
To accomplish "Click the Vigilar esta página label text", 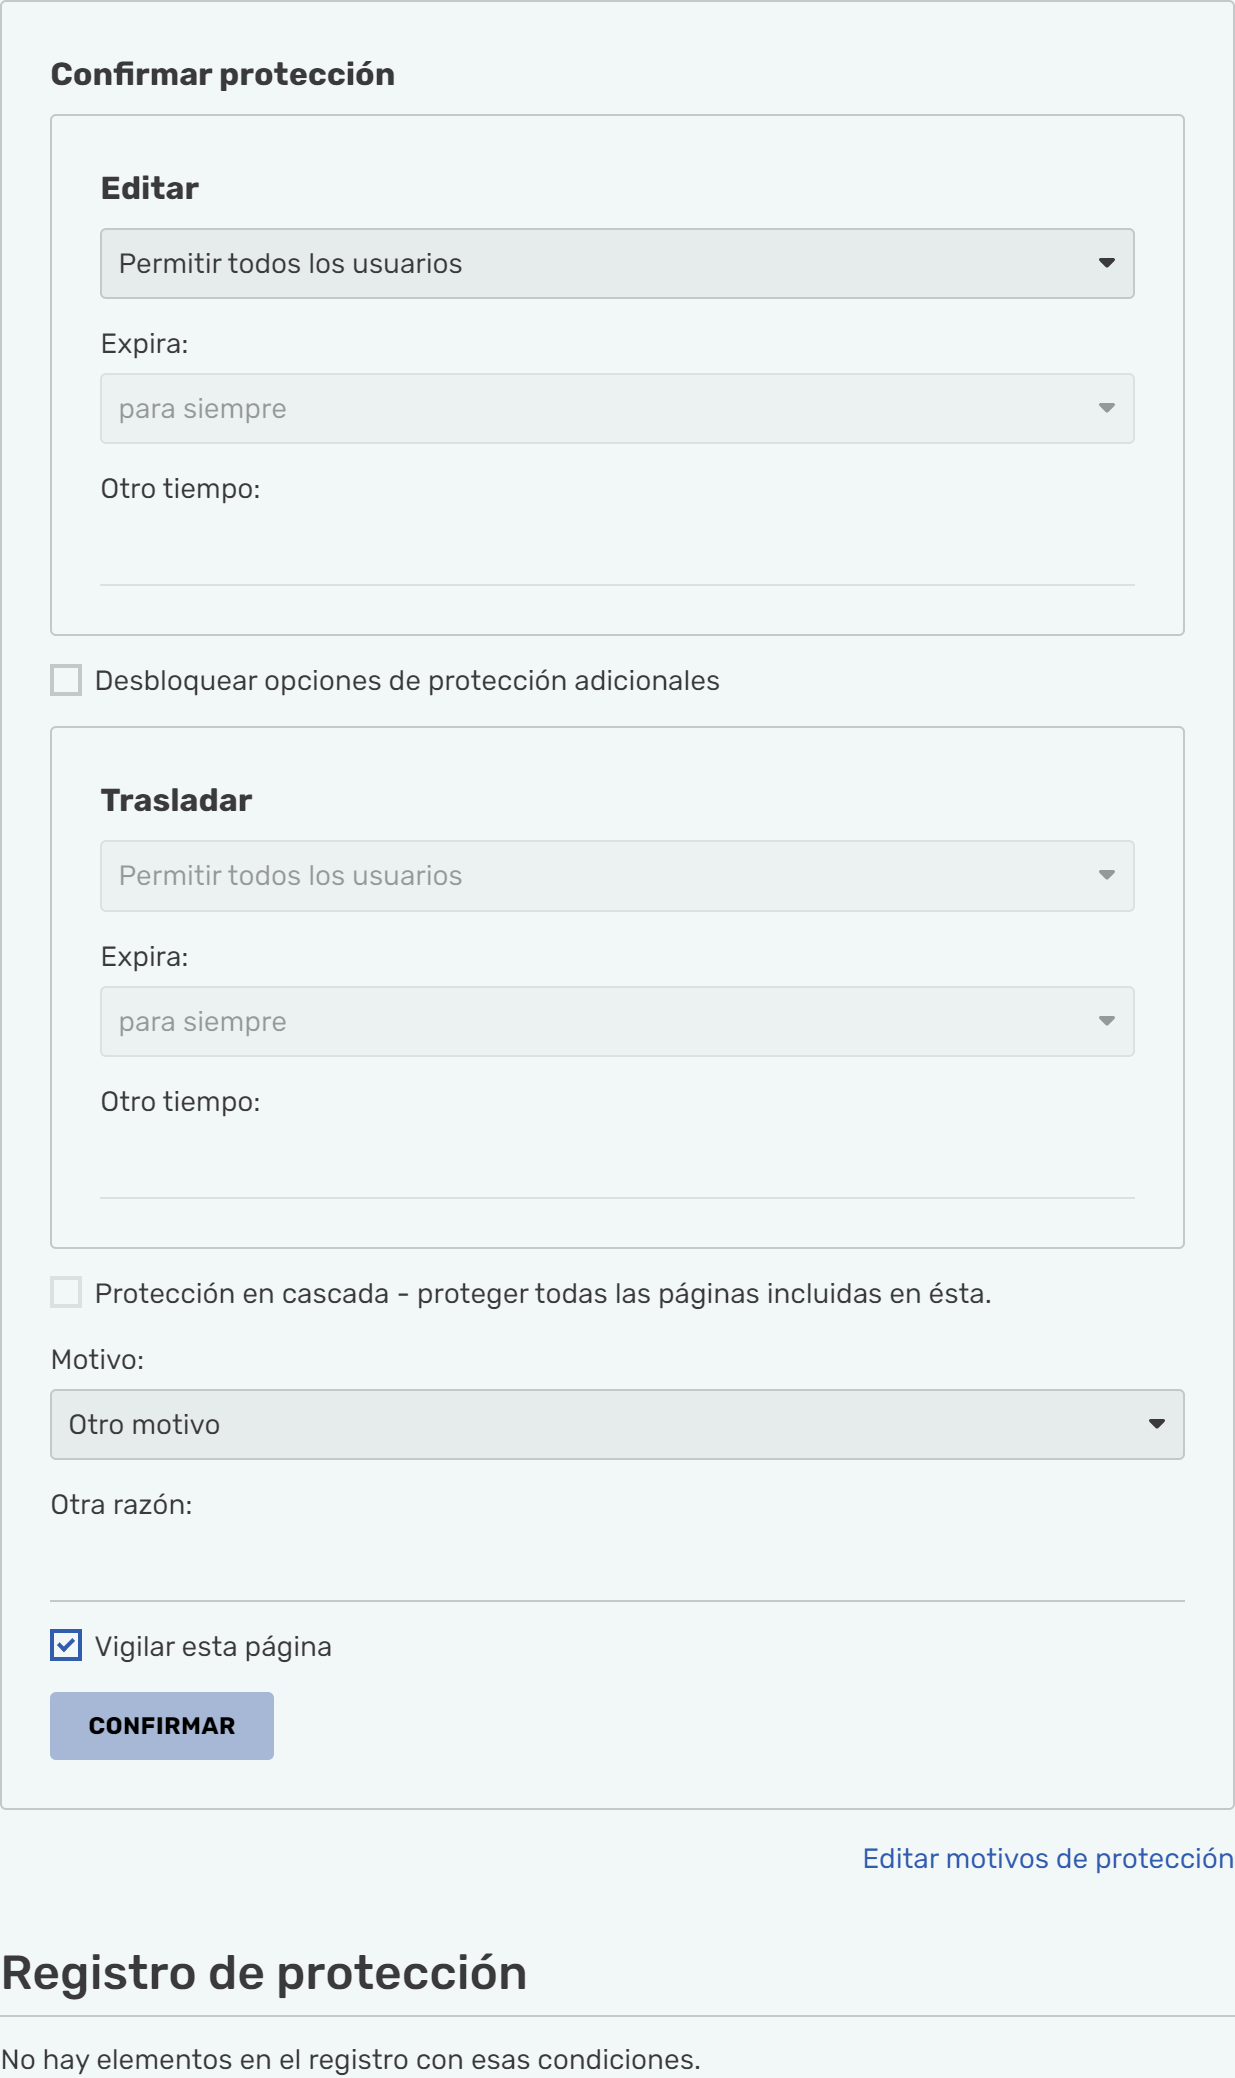I will [213, 1647].
